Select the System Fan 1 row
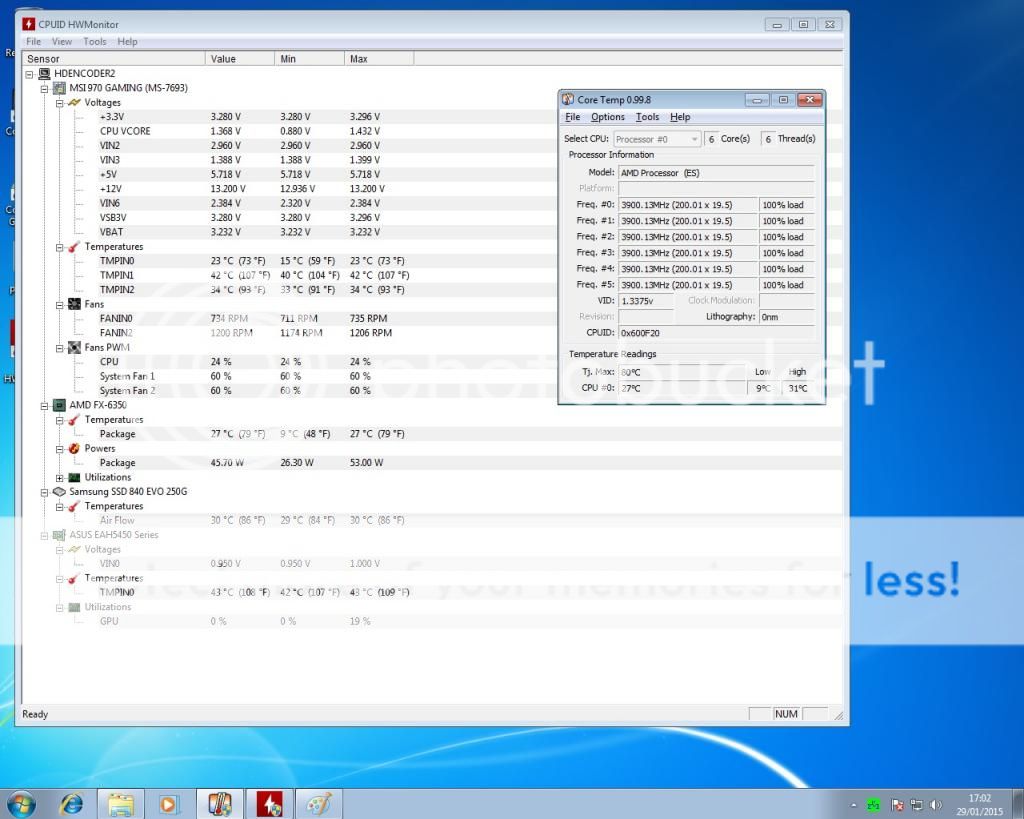1024x819 pixels. pyautogui.click(x=432, y=376)
